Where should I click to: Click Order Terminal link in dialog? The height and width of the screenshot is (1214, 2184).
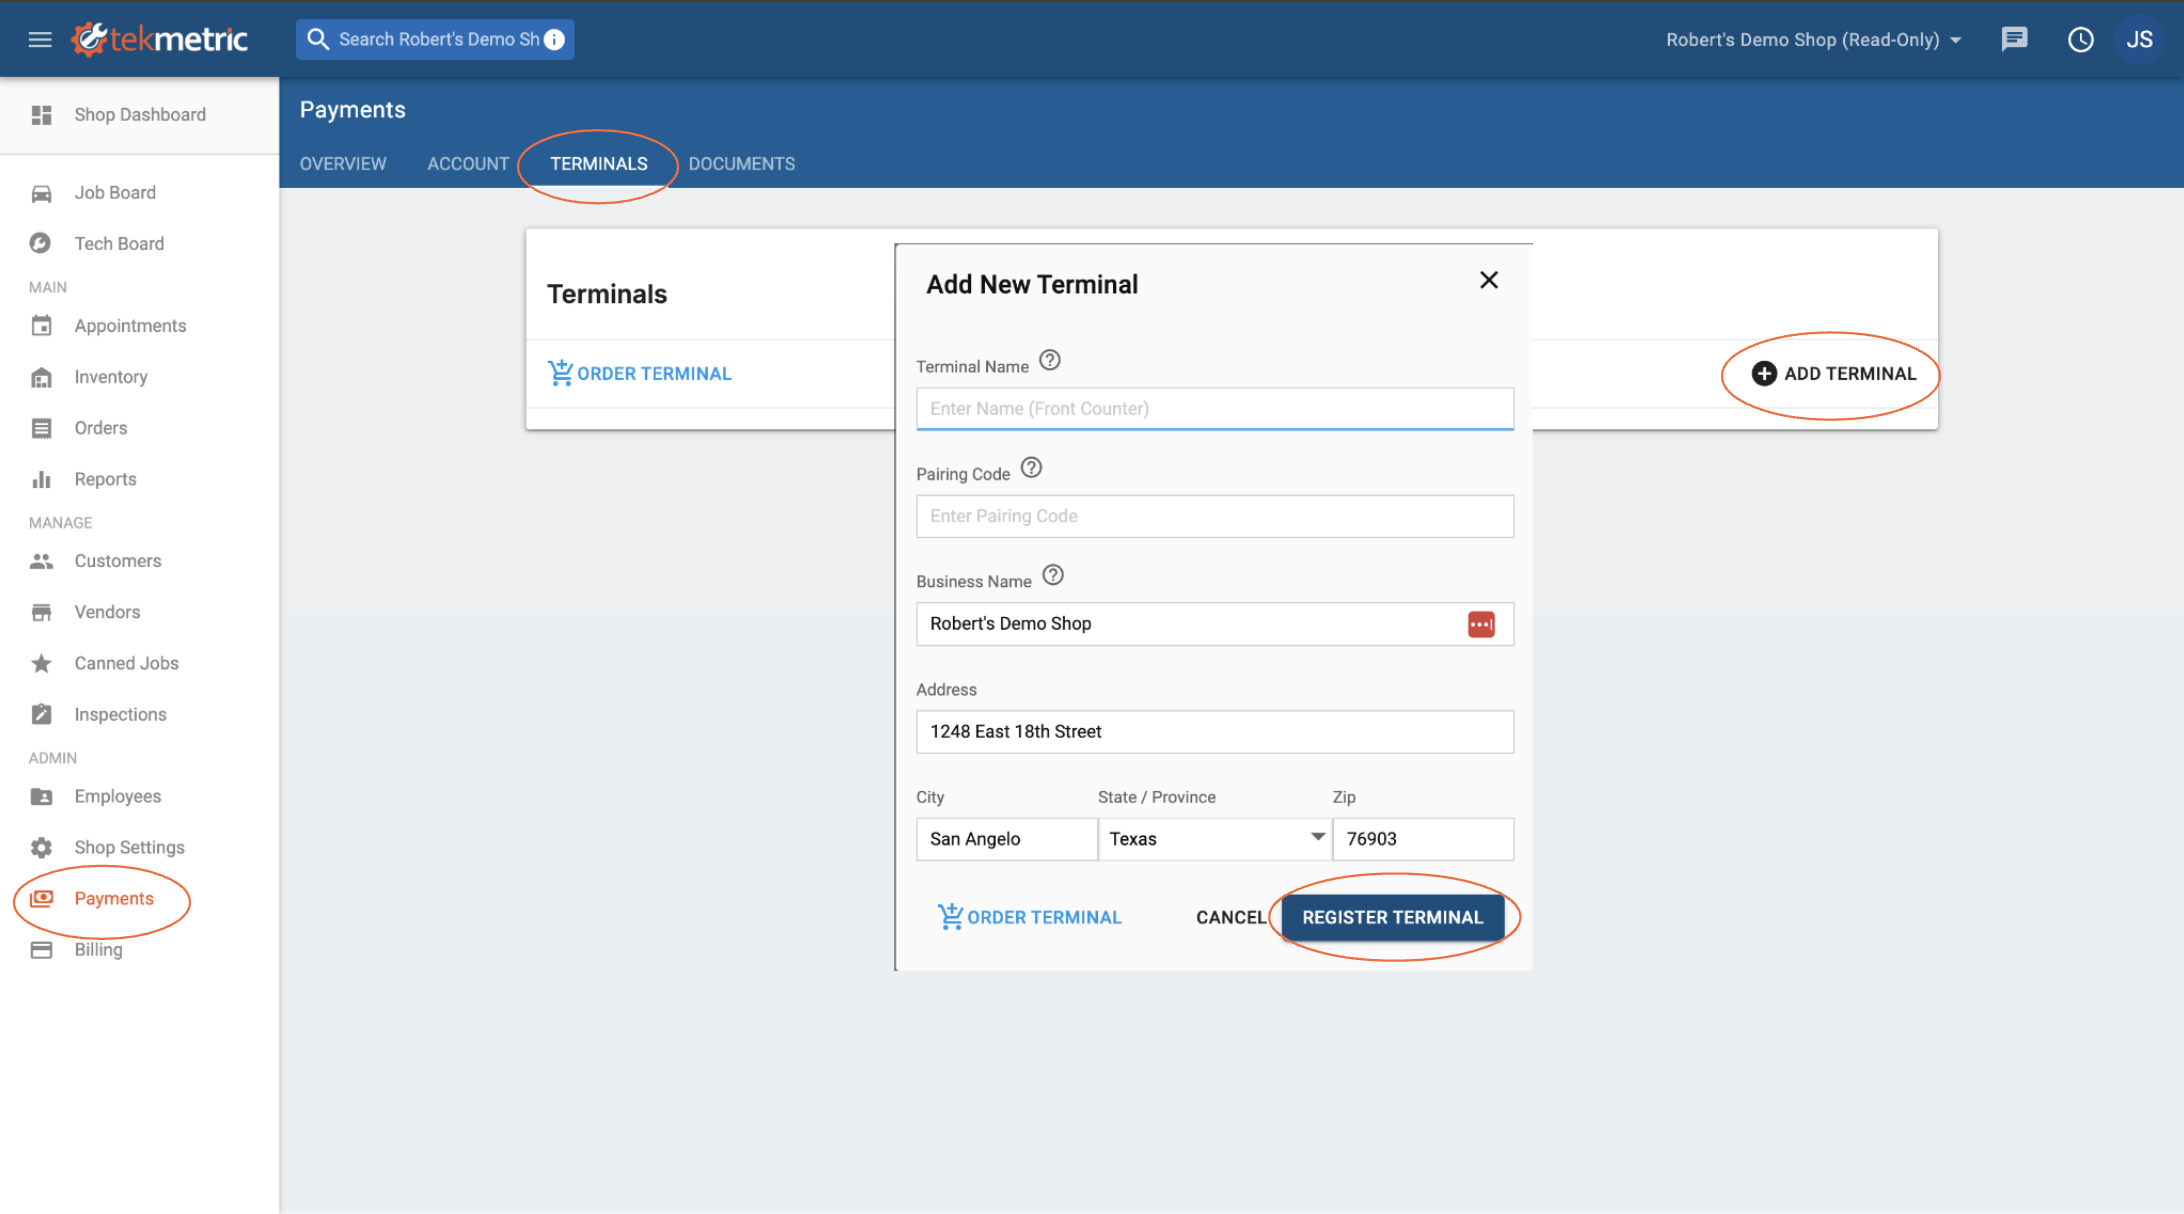(x=1029, y=917)
